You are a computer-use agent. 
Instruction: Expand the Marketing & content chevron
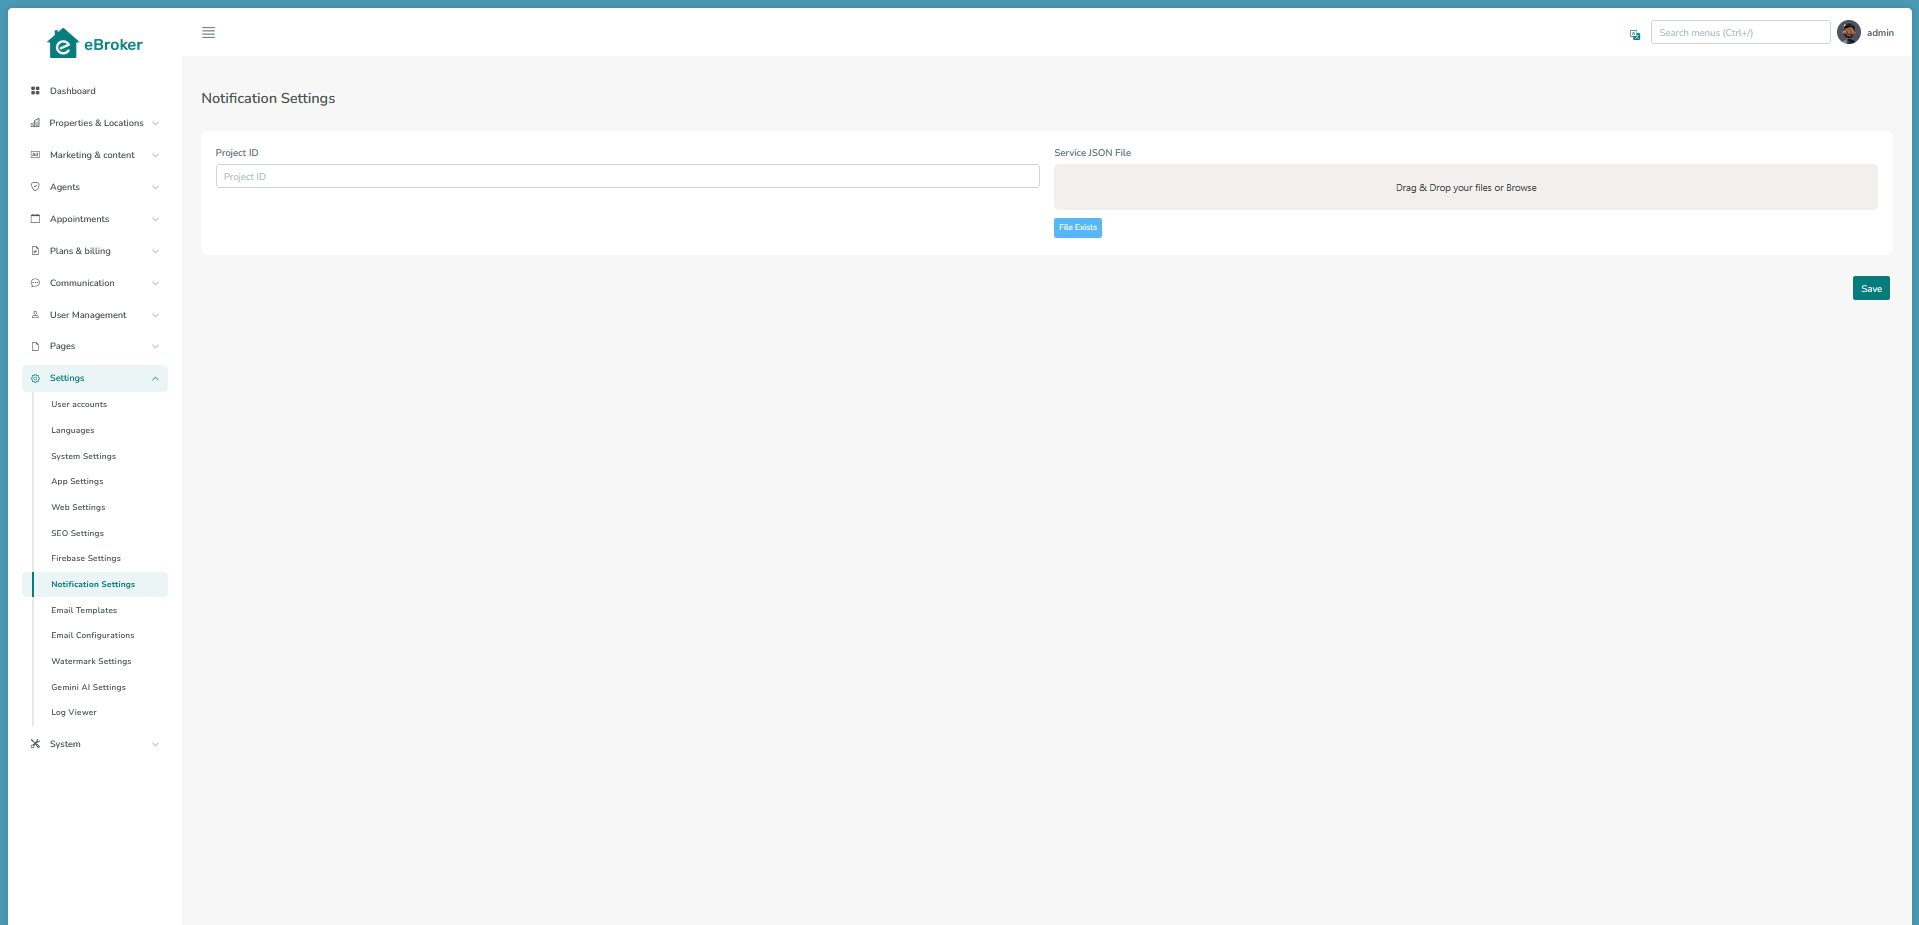click(x=155, y=155)
